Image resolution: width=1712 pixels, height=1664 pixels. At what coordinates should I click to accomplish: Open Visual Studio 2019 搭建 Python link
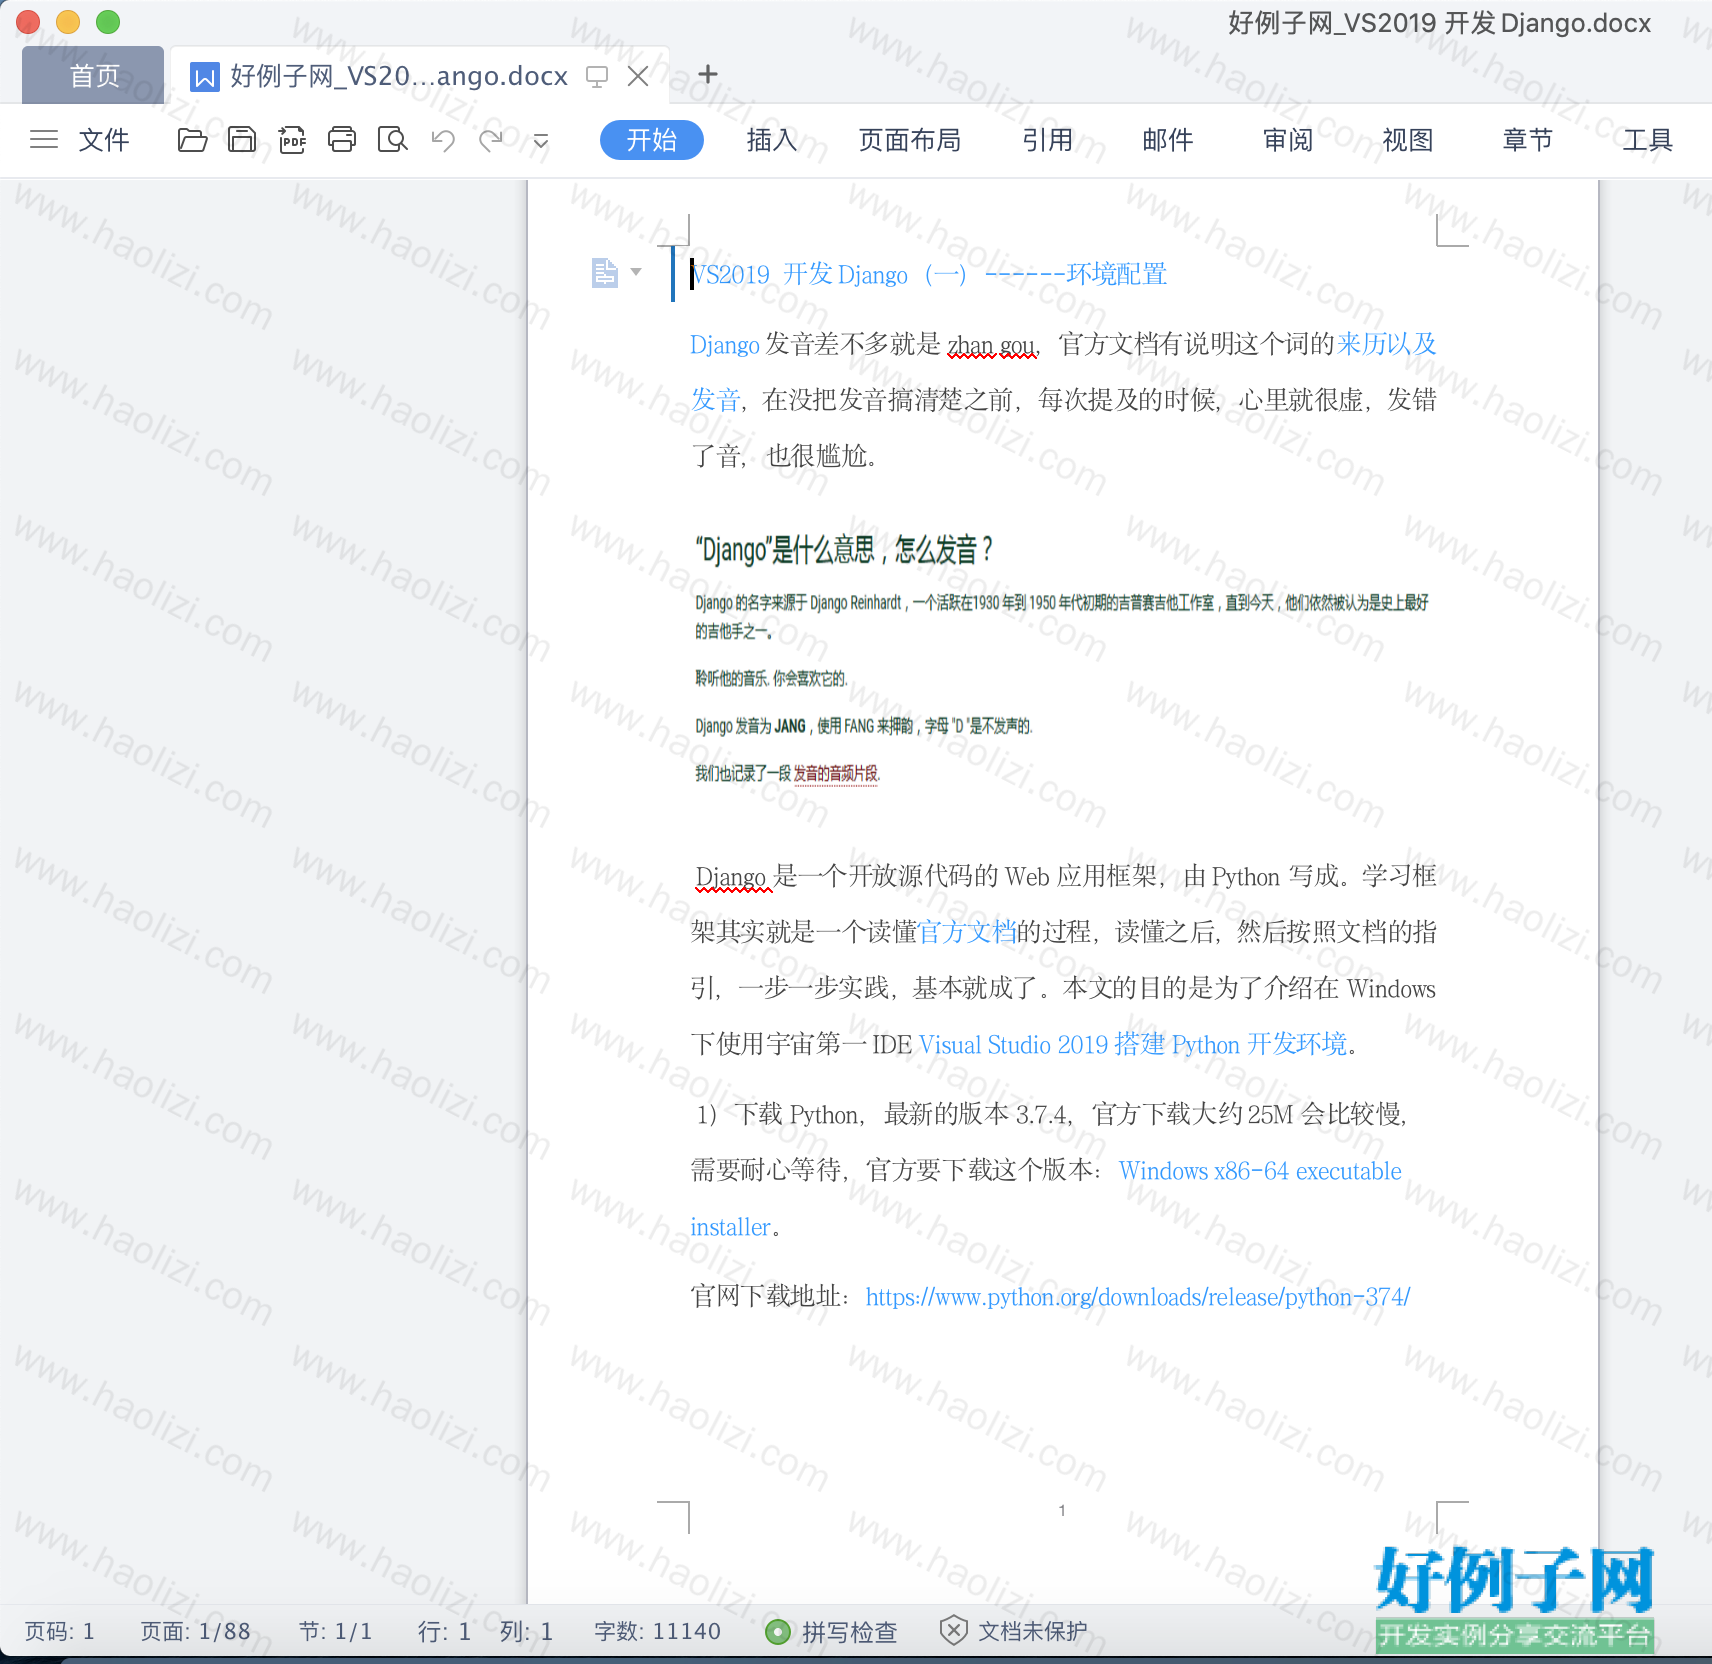(1133, 1045)
